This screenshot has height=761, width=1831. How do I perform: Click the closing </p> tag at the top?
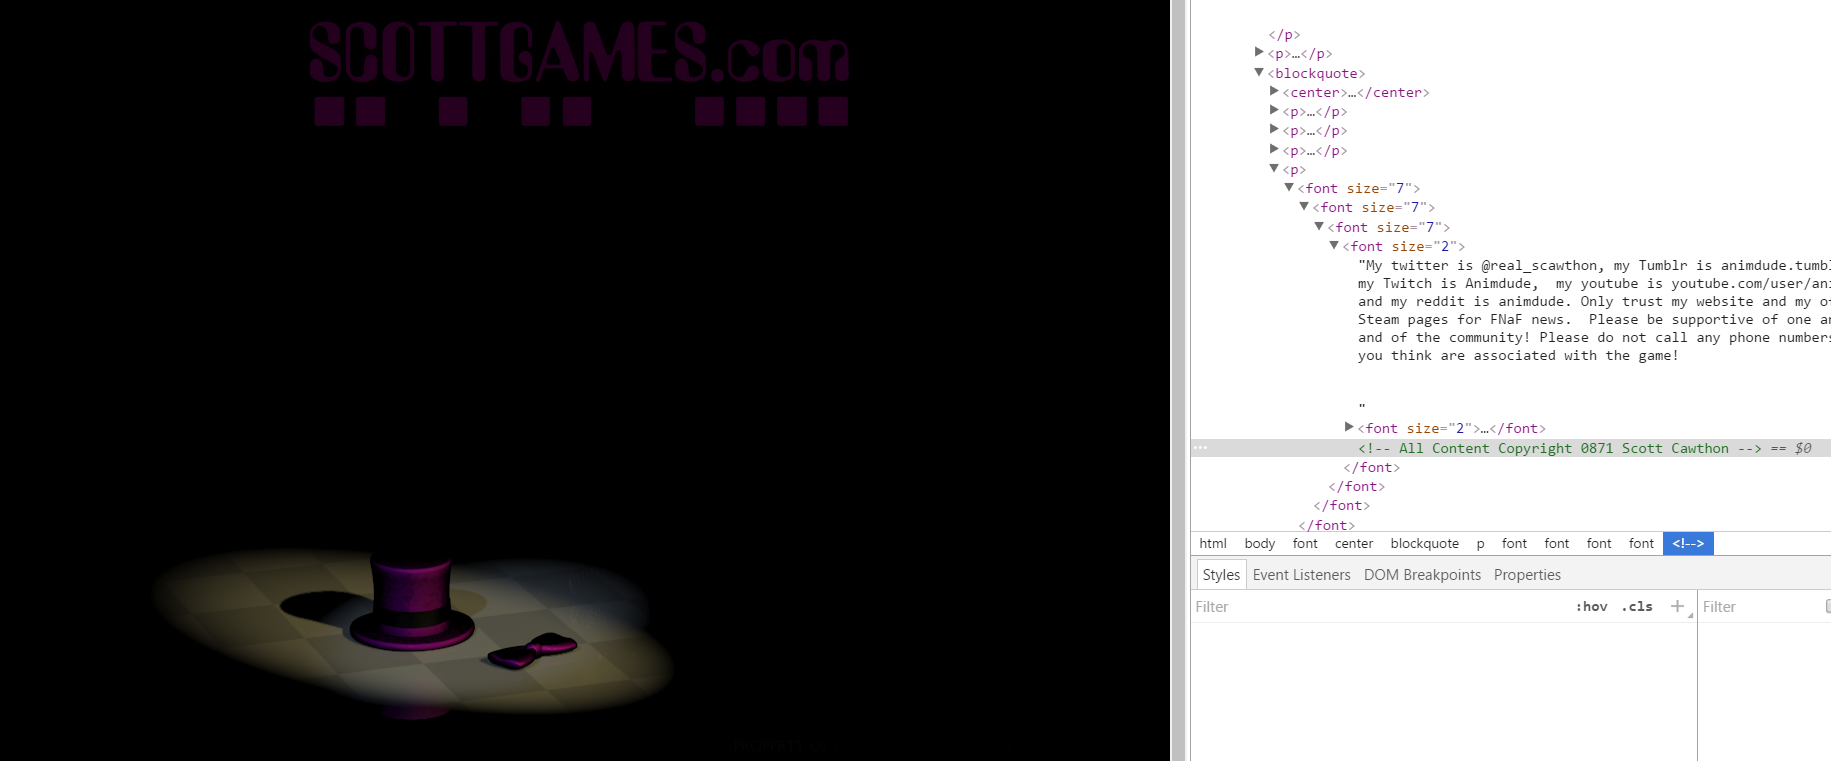click(x=1284, y=34)
